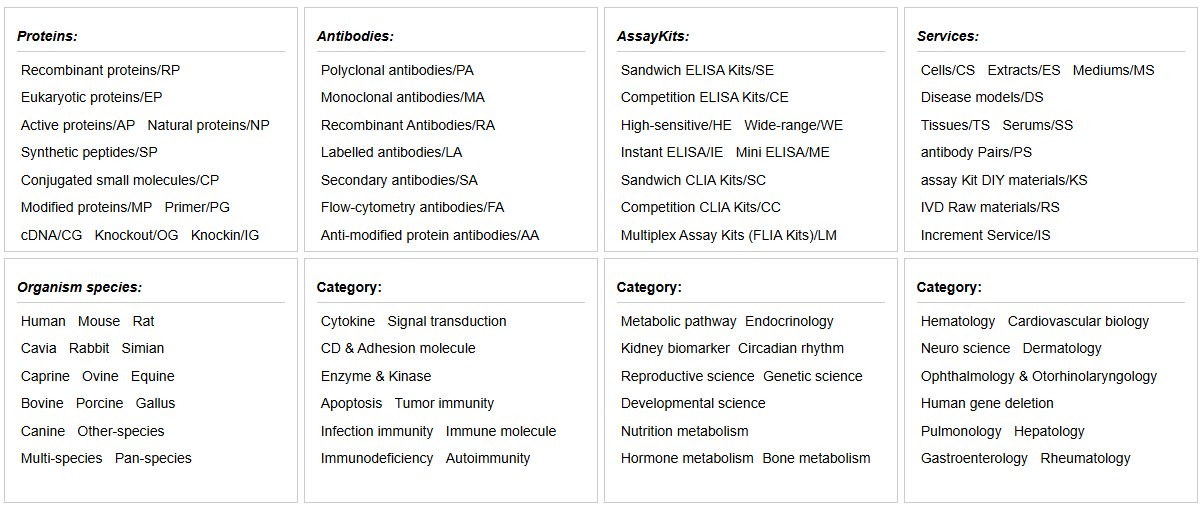Choose Porcine from organism species
Viewport: 1203px width, 507px height.
(99, 403)
